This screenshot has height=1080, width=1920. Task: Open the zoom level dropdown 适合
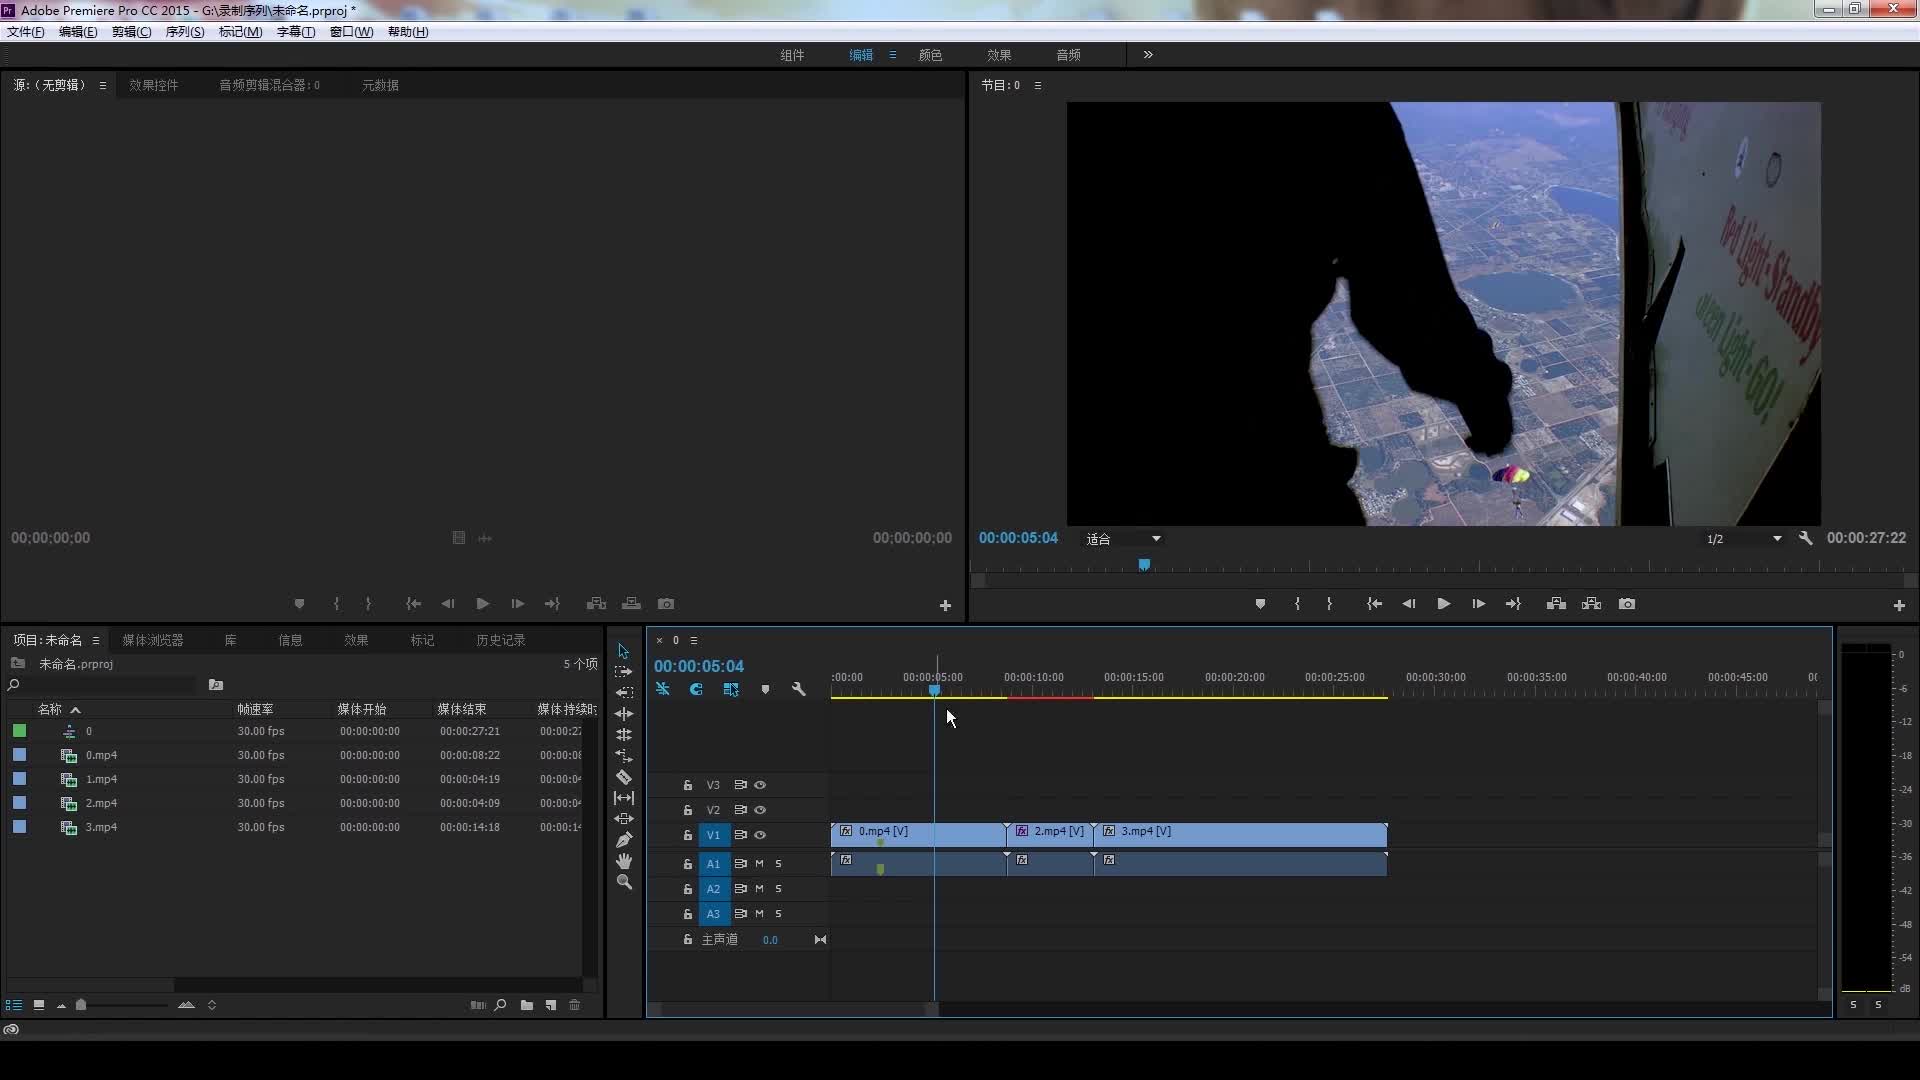pos(1123,539)
